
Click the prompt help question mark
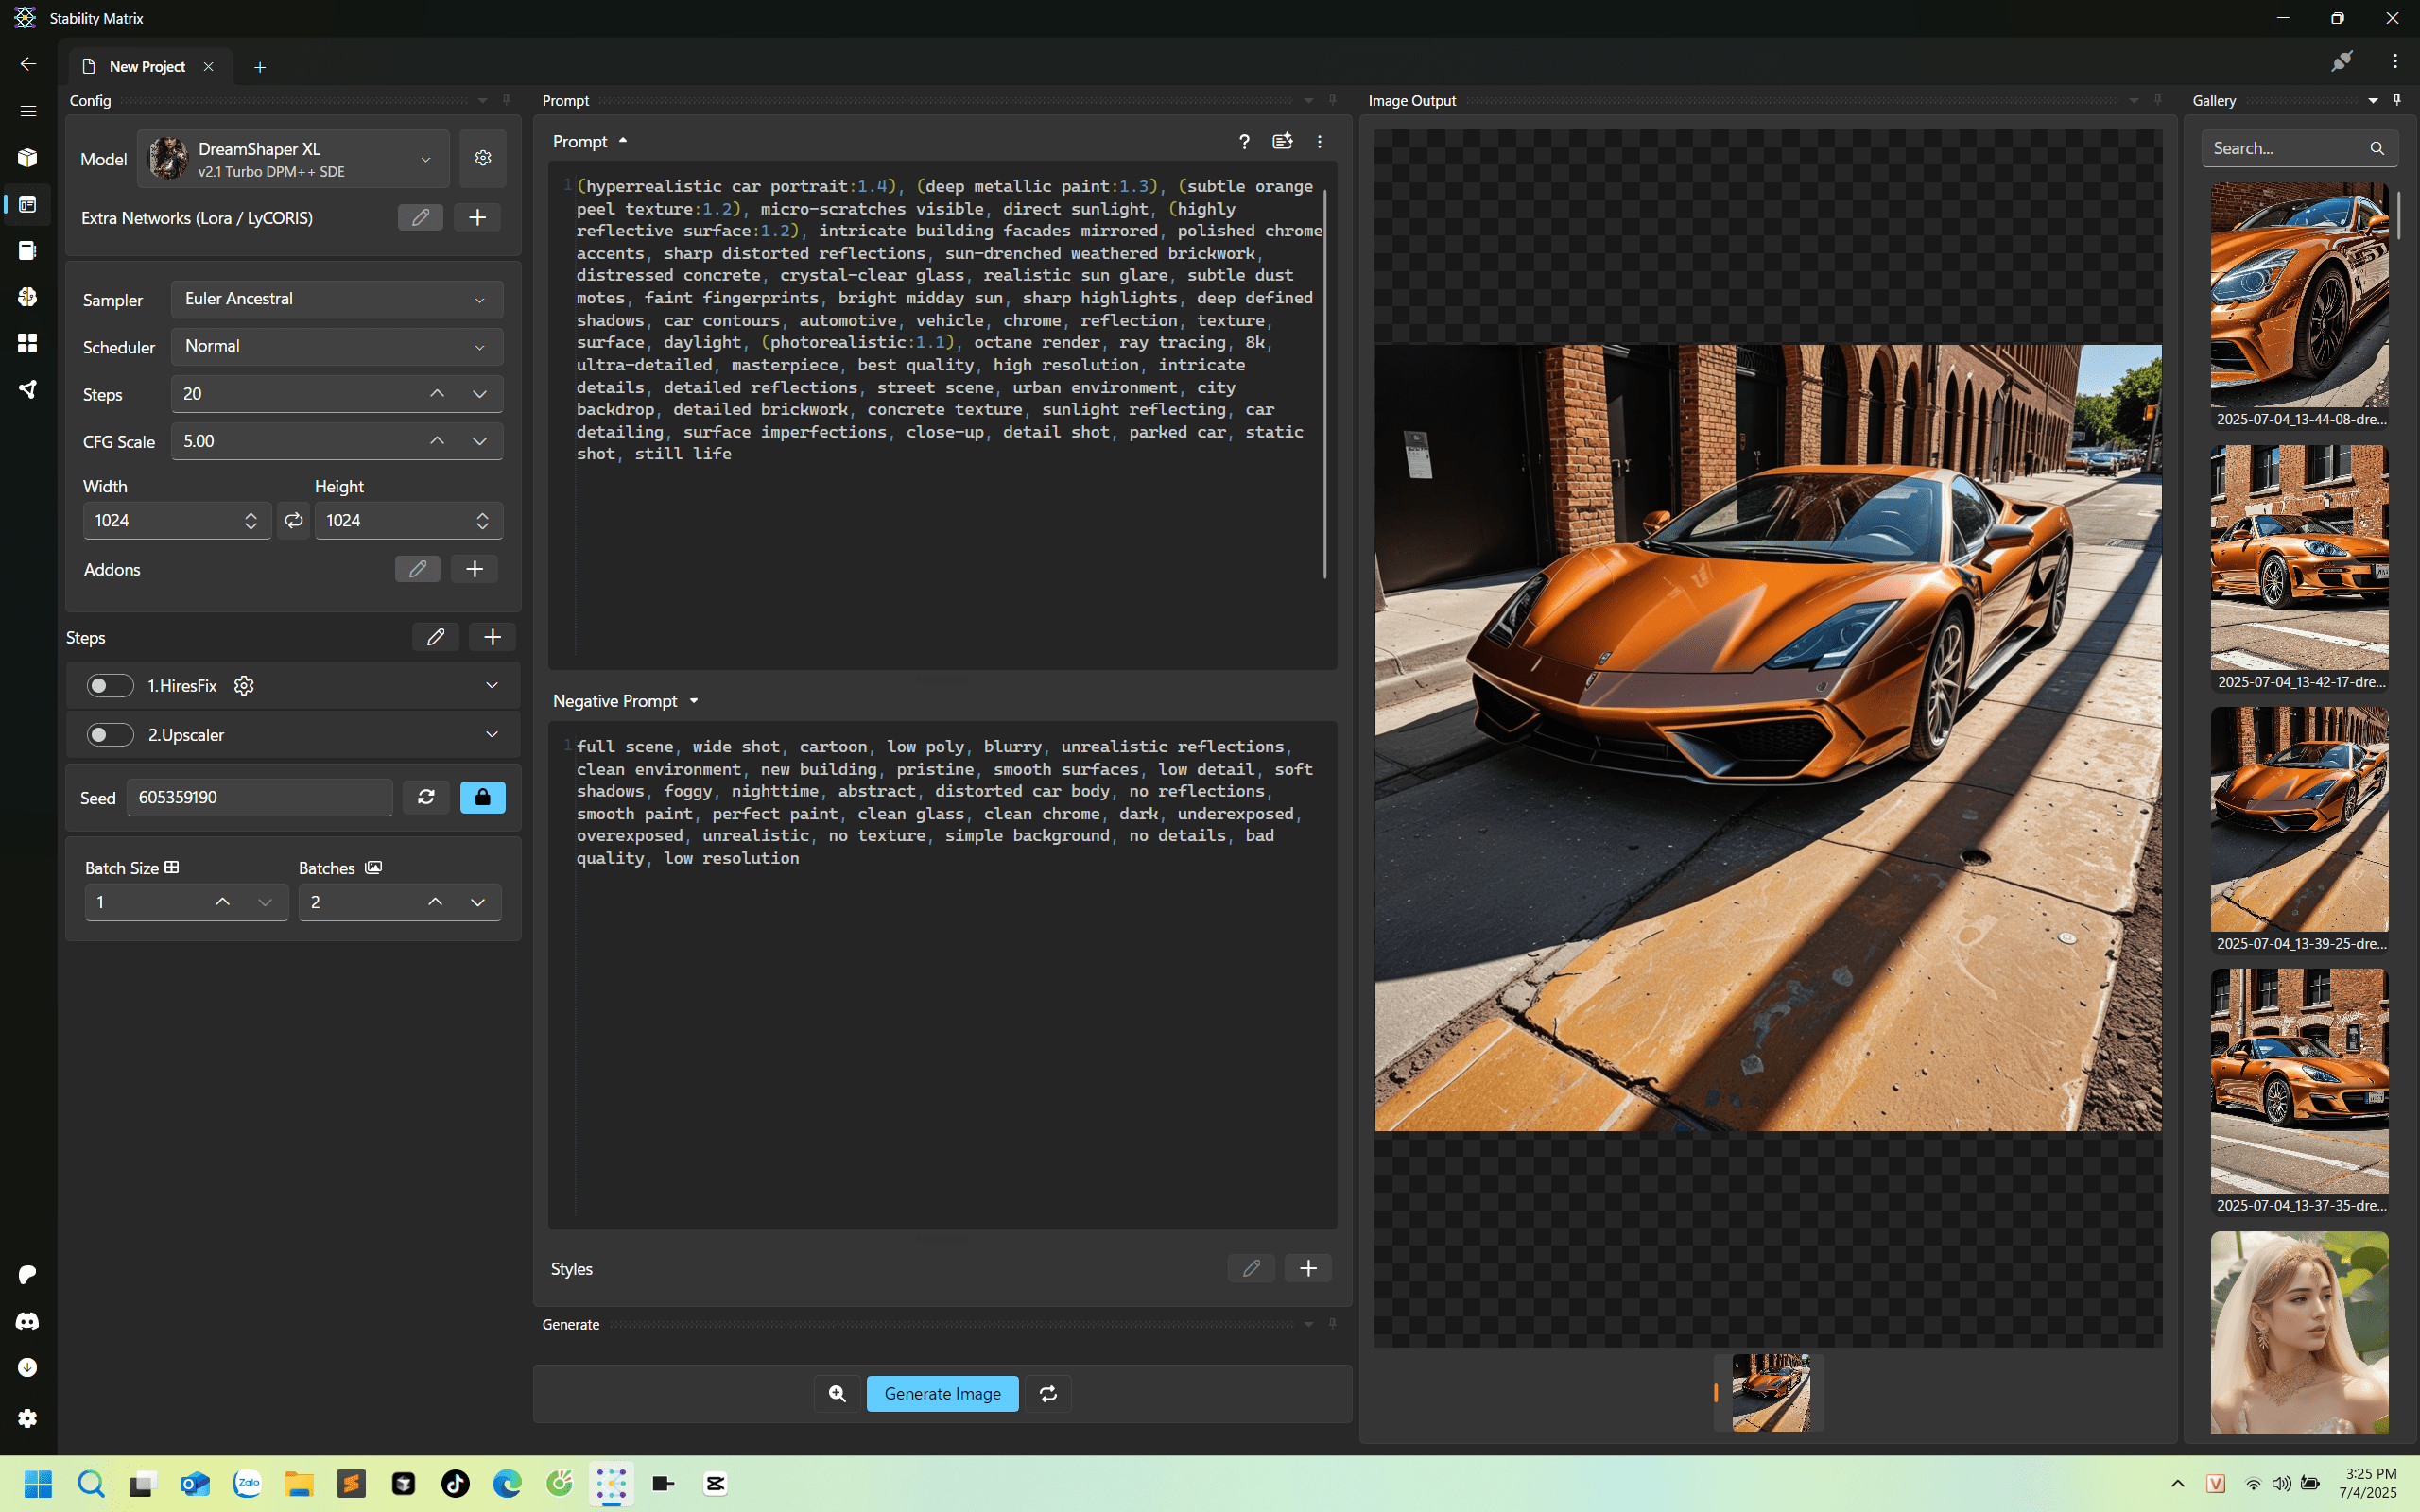click(x=1244, y=142)
